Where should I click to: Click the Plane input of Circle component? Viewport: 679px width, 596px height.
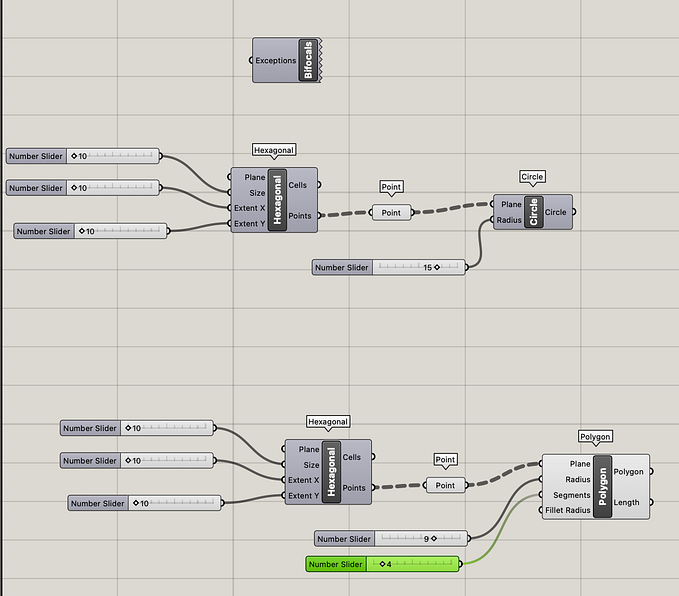pos(511,204)
